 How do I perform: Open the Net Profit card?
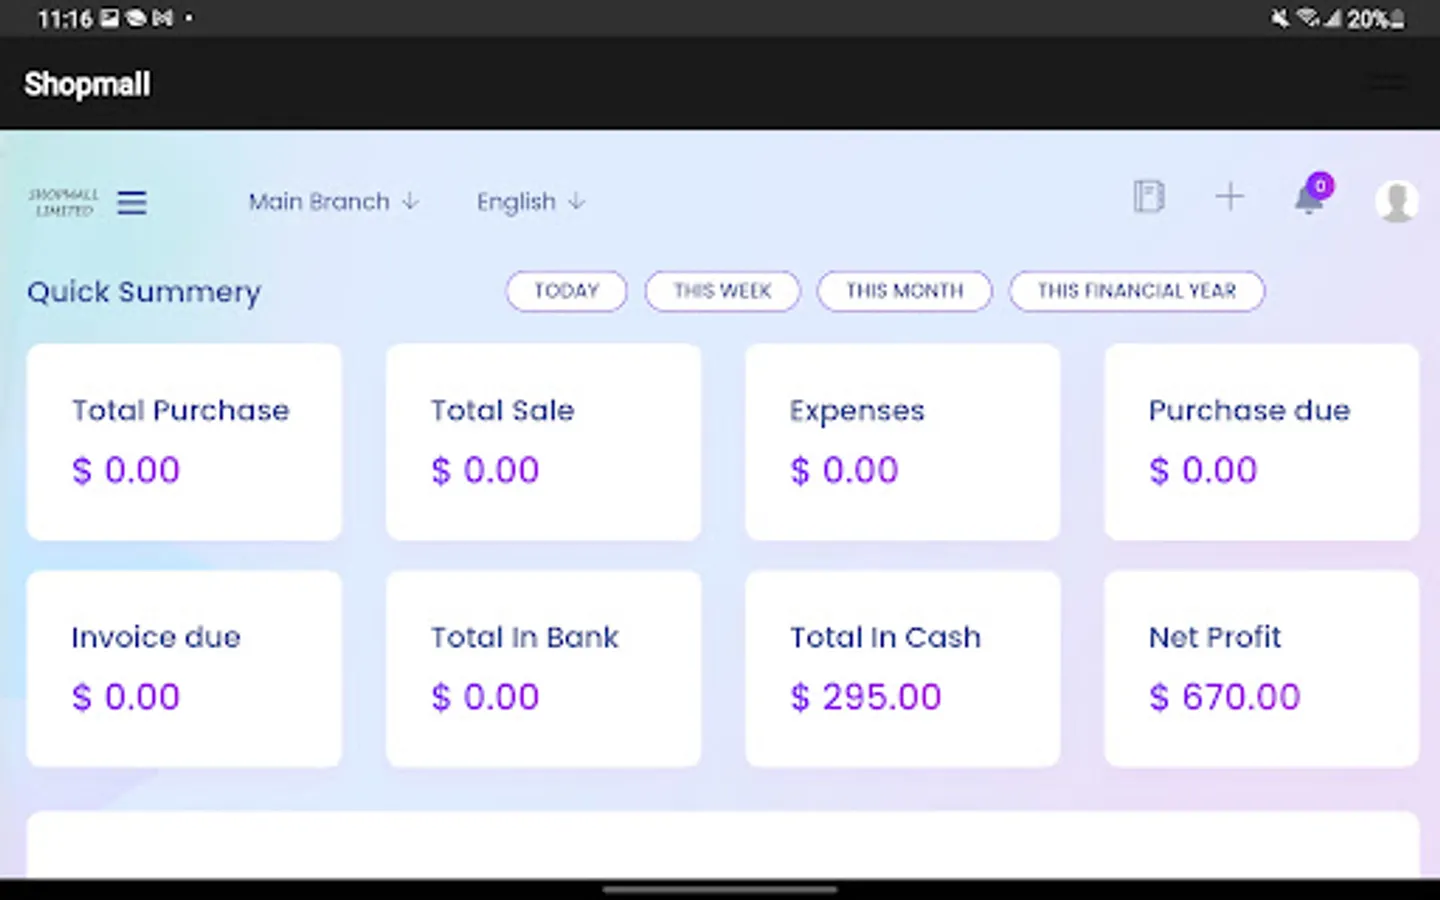(1261, 668)
